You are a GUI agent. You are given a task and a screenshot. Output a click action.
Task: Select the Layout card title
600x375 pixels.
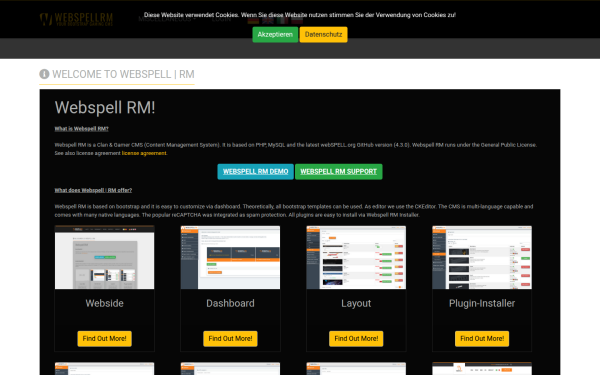click(x=356, y=303)
